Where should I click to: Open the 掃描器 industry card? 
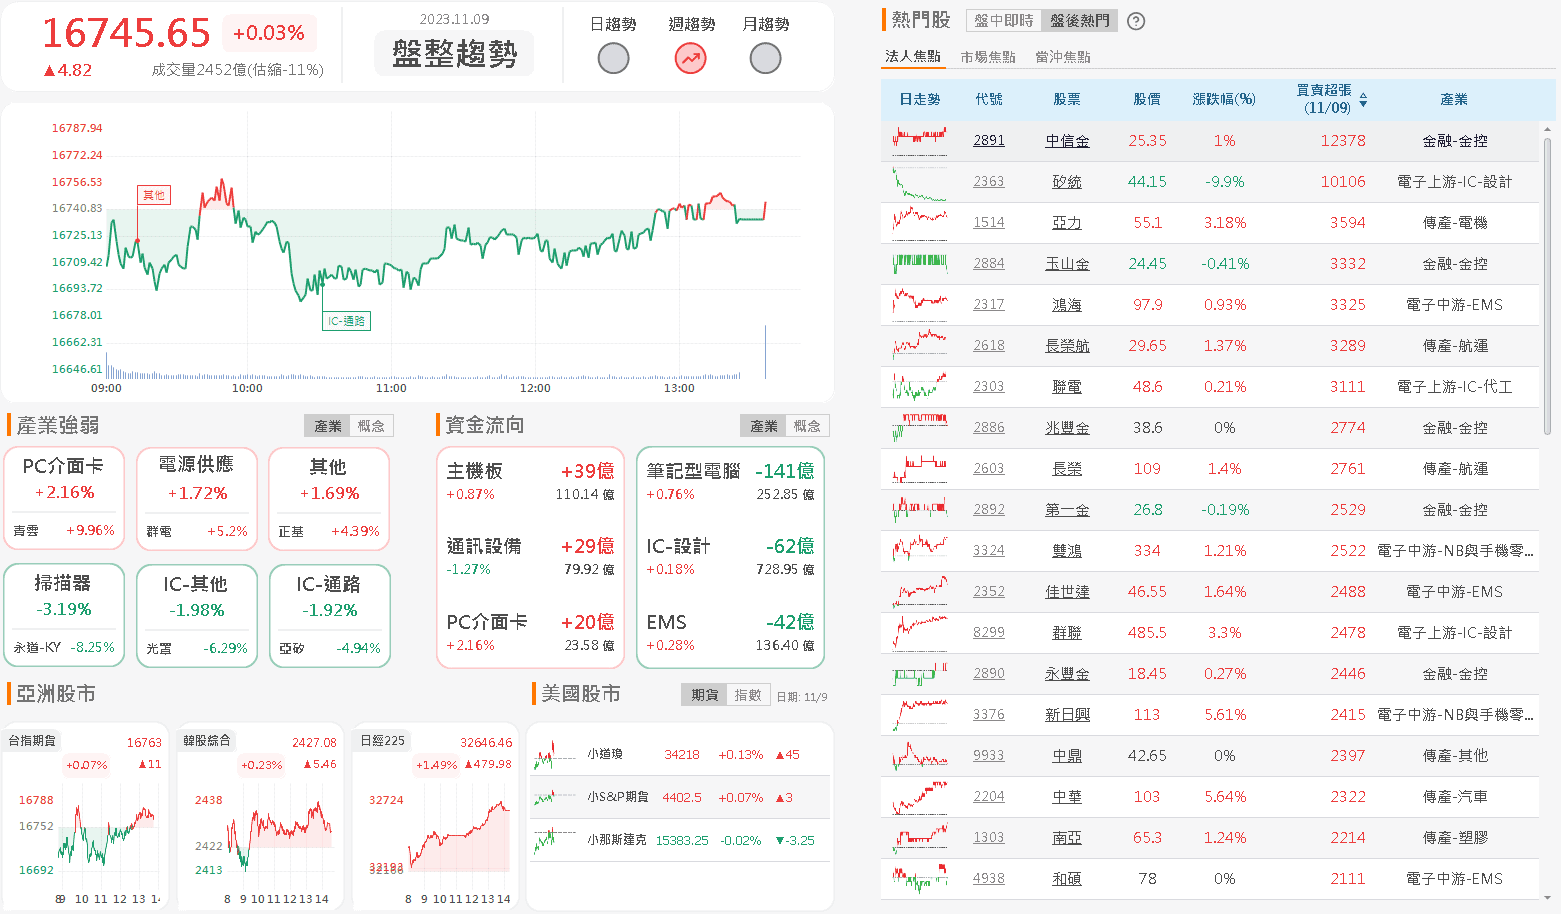(64, 615)
